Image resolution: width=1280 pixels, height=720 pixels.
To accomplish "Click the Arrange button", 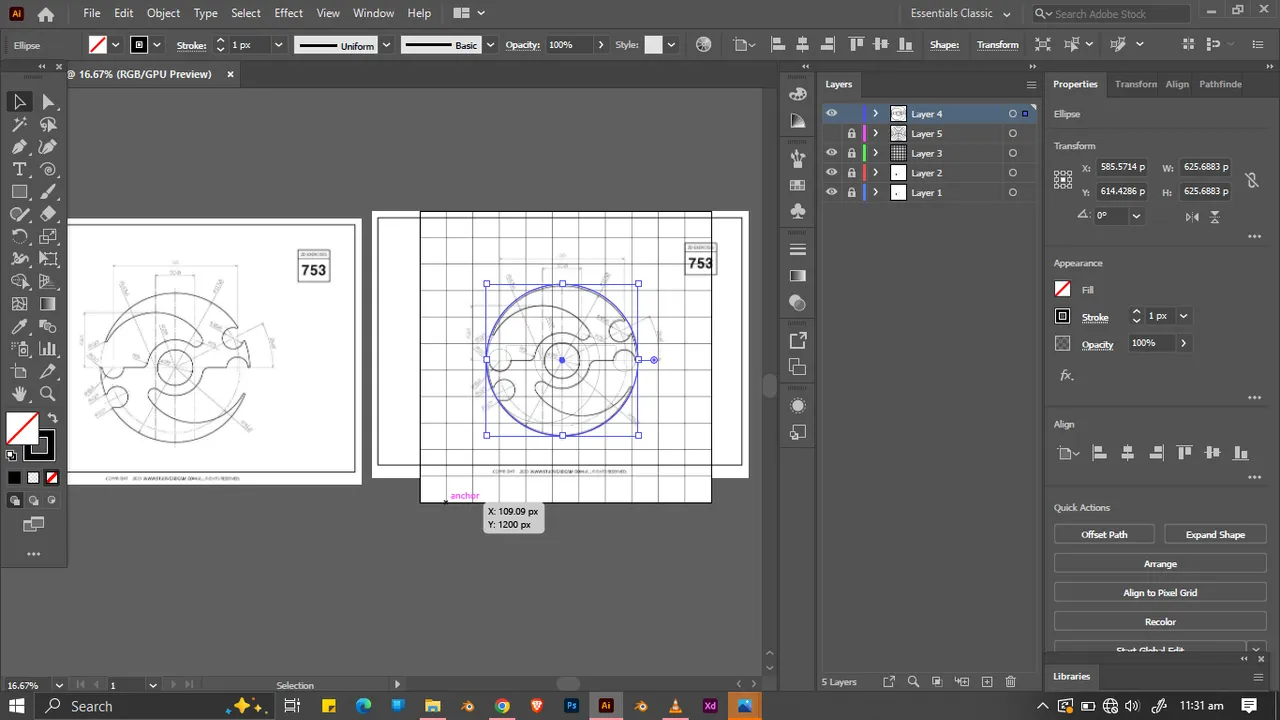I will [x=1160, y=564].
